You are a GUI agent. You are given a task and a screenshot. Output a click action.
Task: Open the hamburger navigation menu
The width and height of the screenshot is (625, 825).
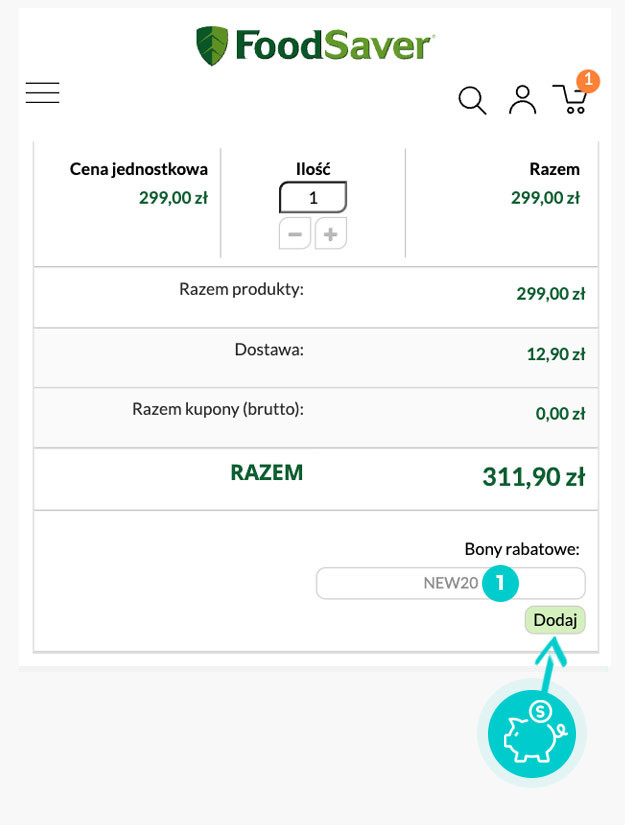click(43, 93)
